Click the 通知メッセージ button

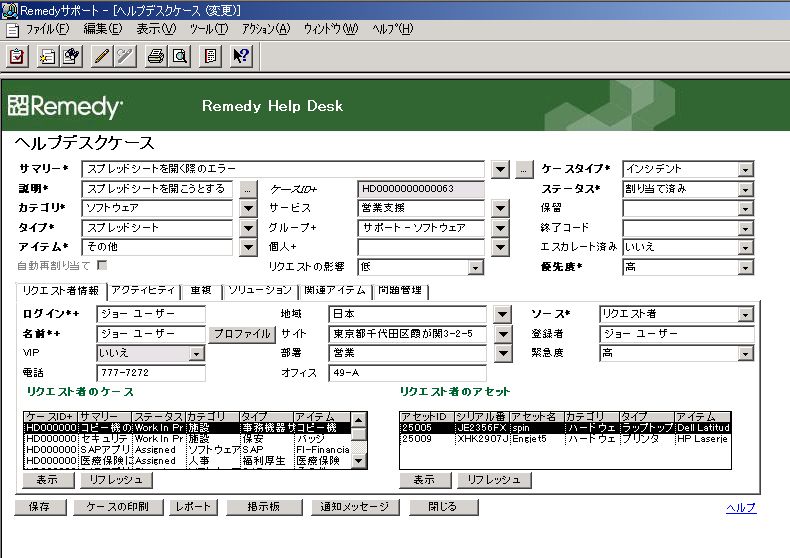coord(355,507)
